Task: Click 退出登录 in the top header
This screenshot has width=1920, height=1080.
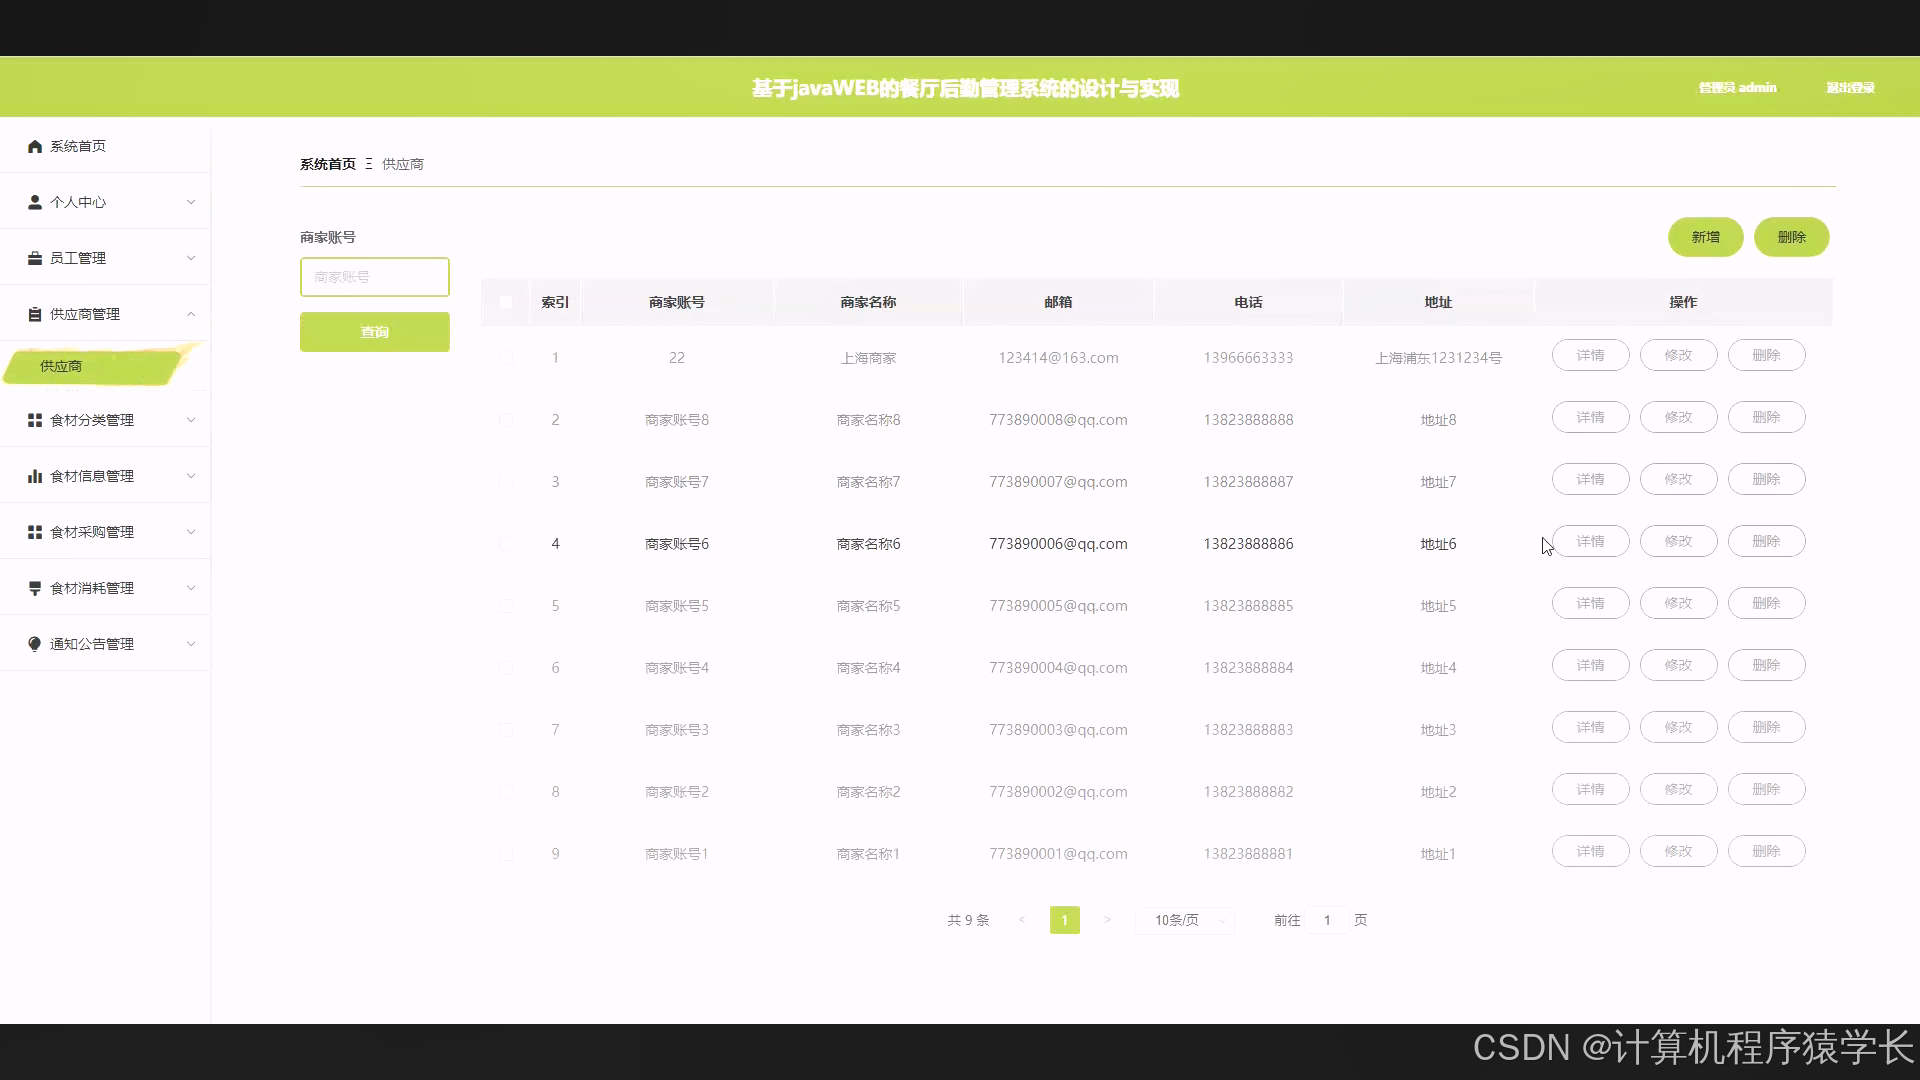Action: 1850,88
